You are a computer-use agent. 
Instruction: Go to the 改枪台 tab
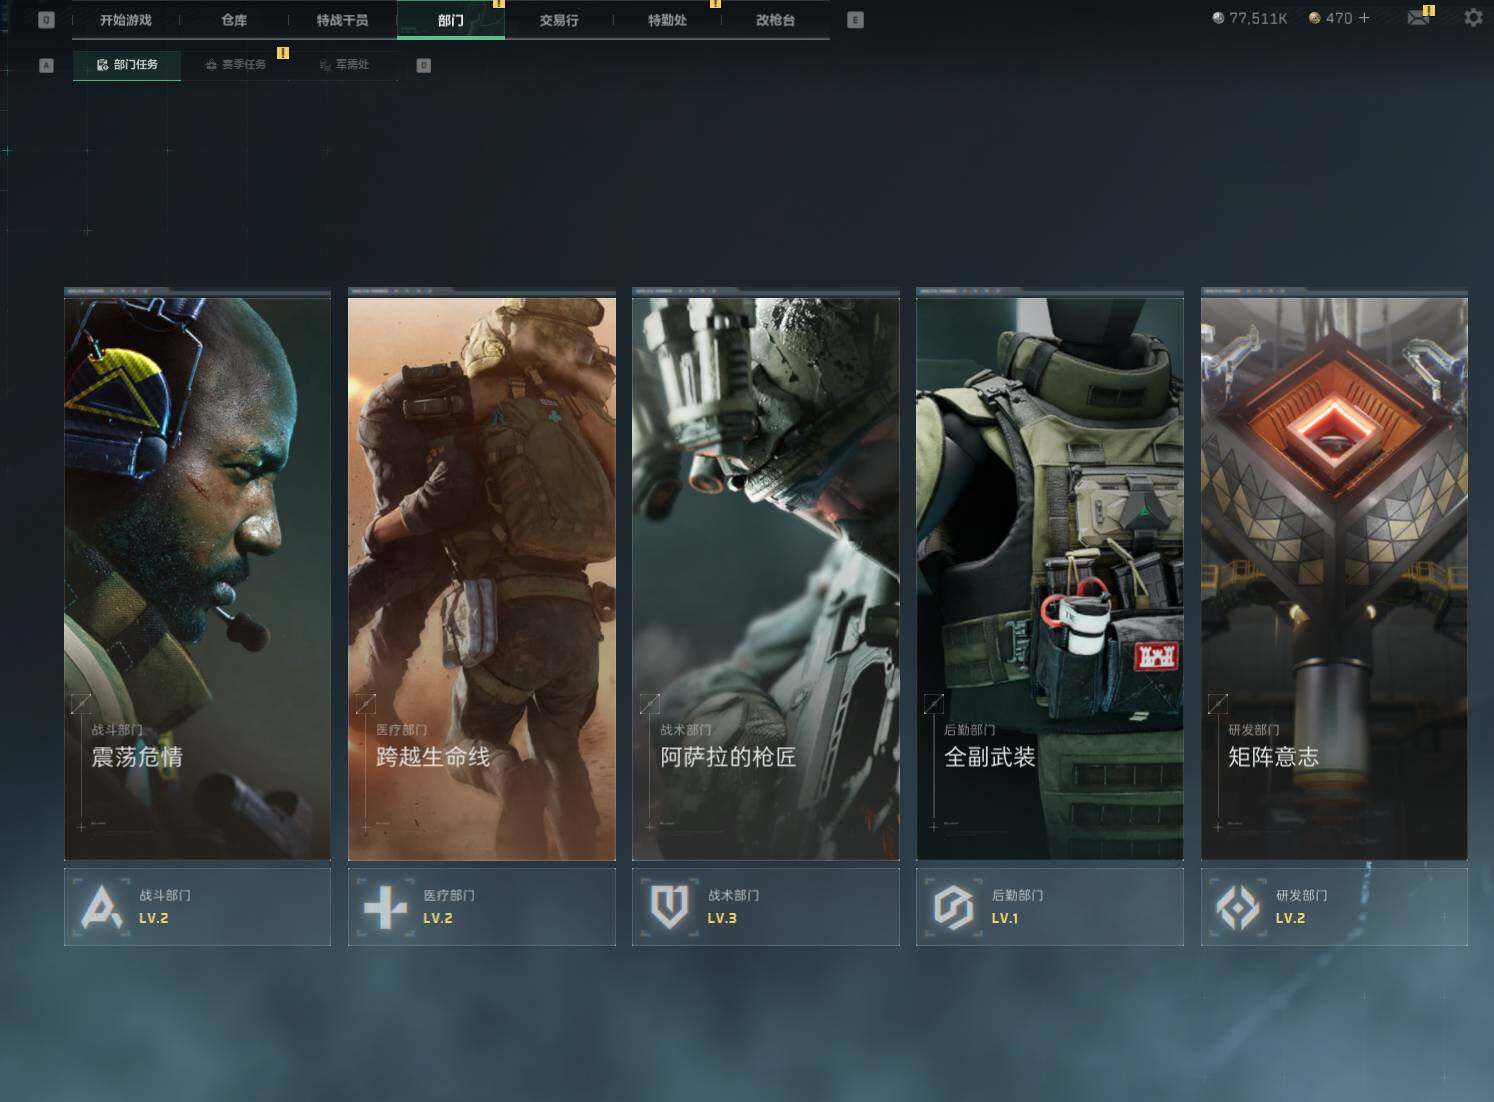click(x=775, y=20)
